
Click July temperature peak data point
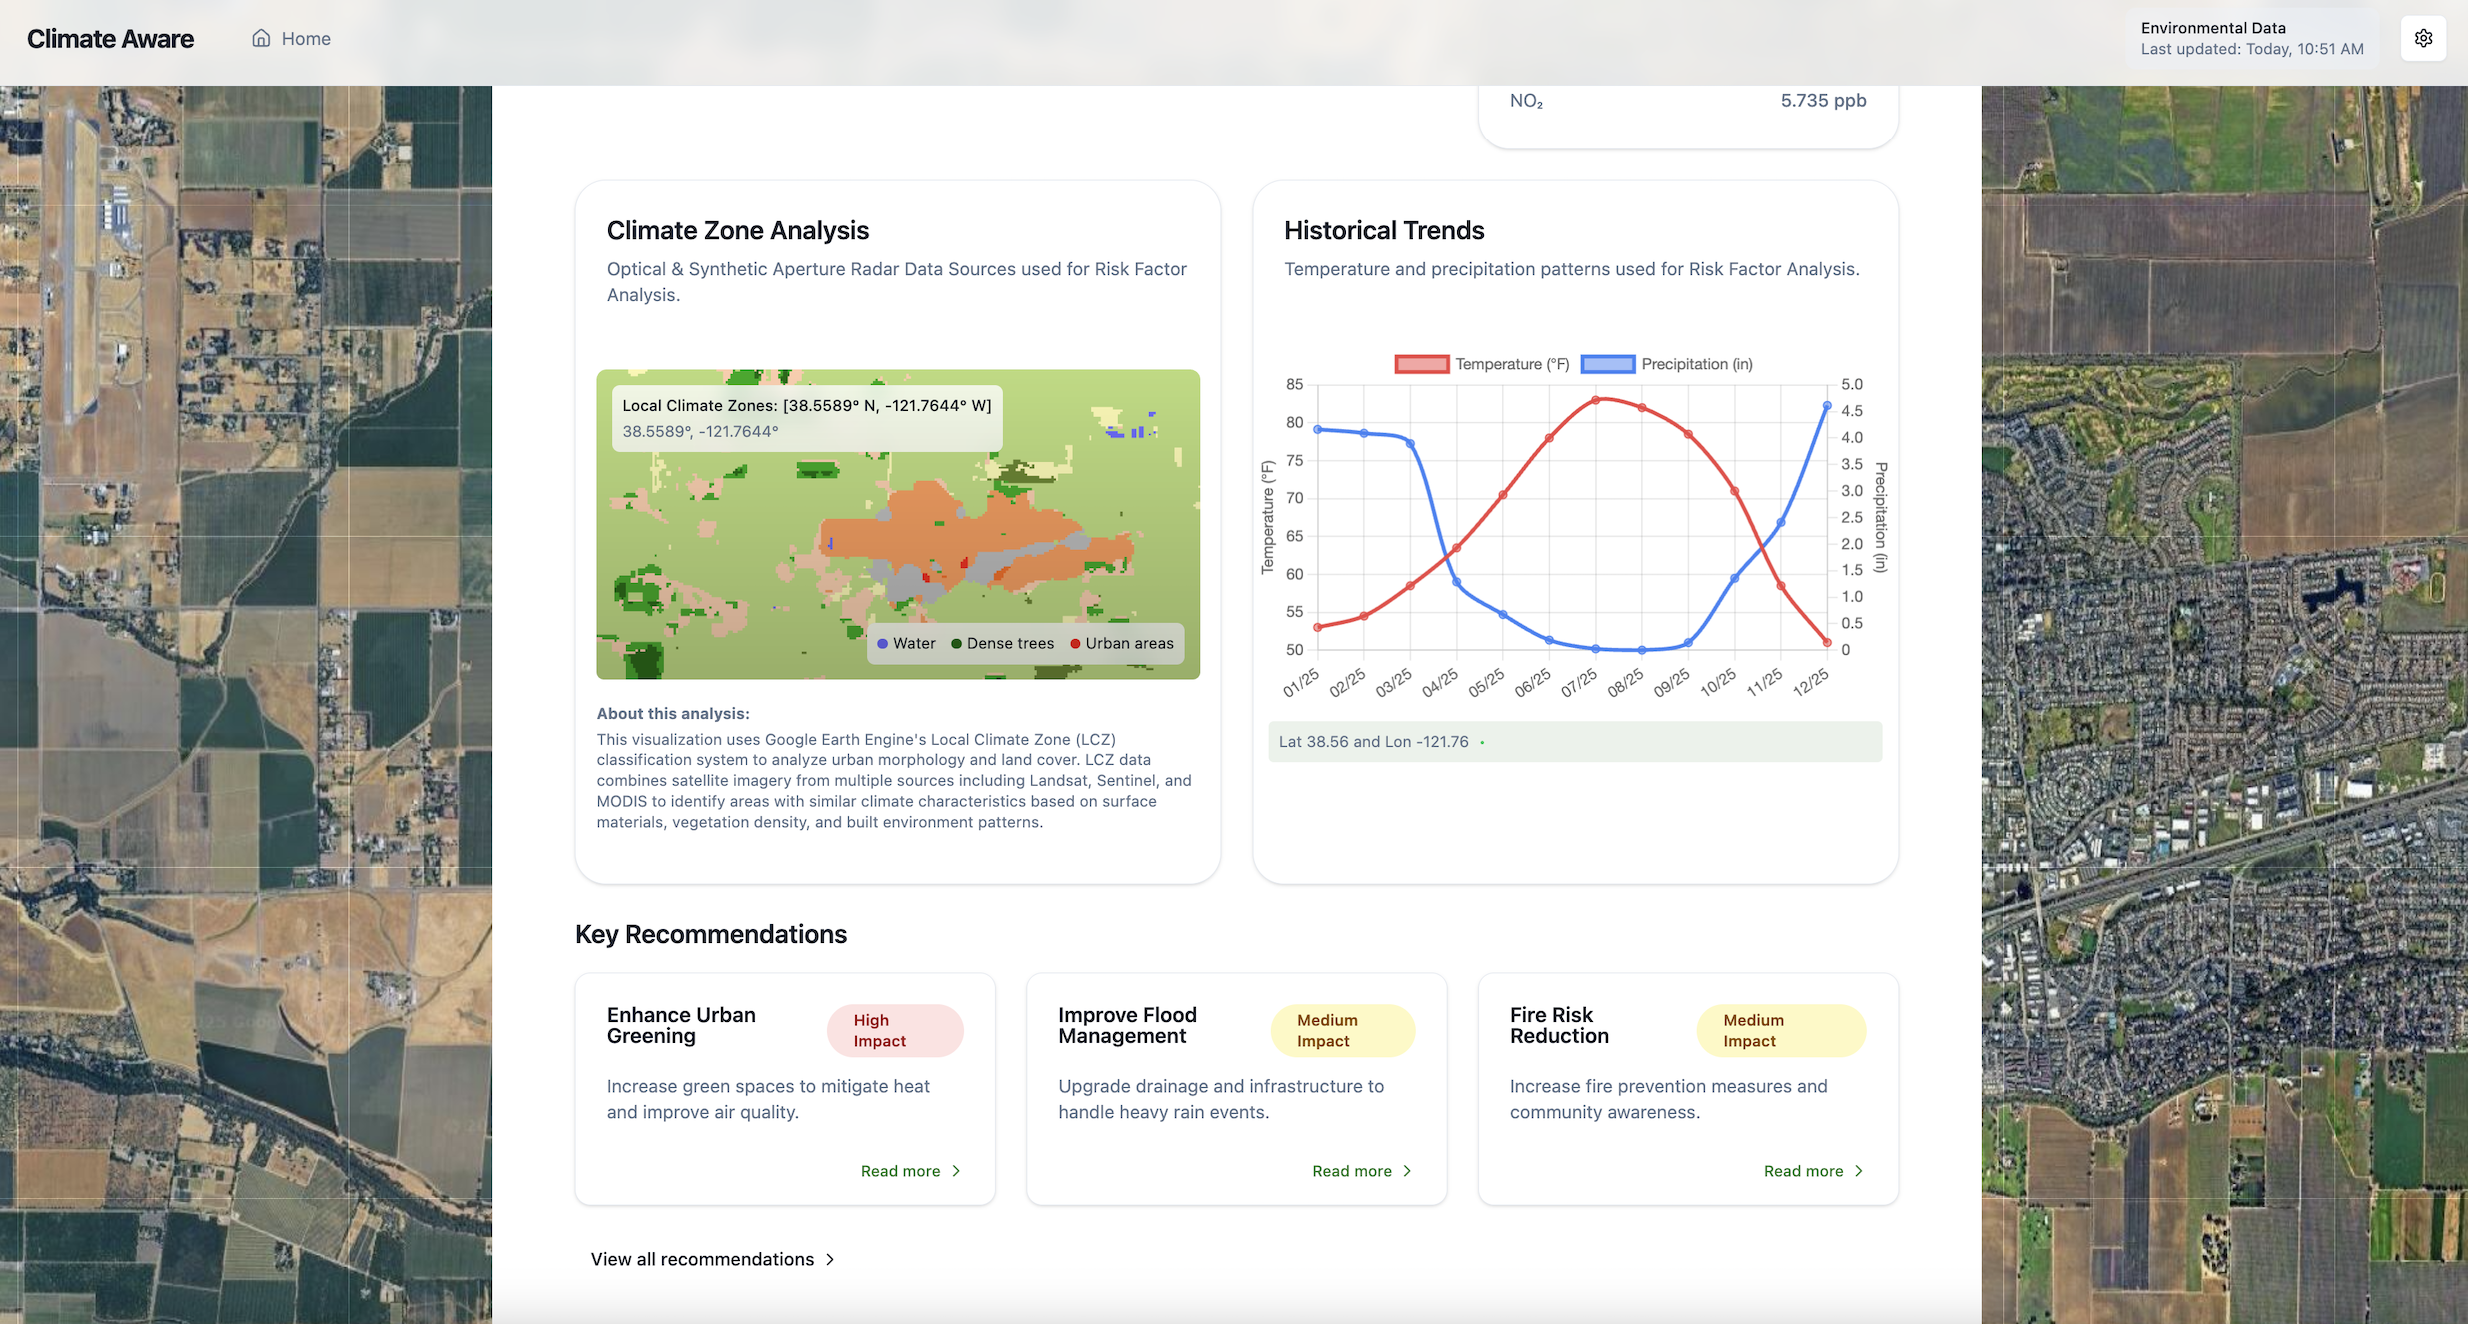1596,399
